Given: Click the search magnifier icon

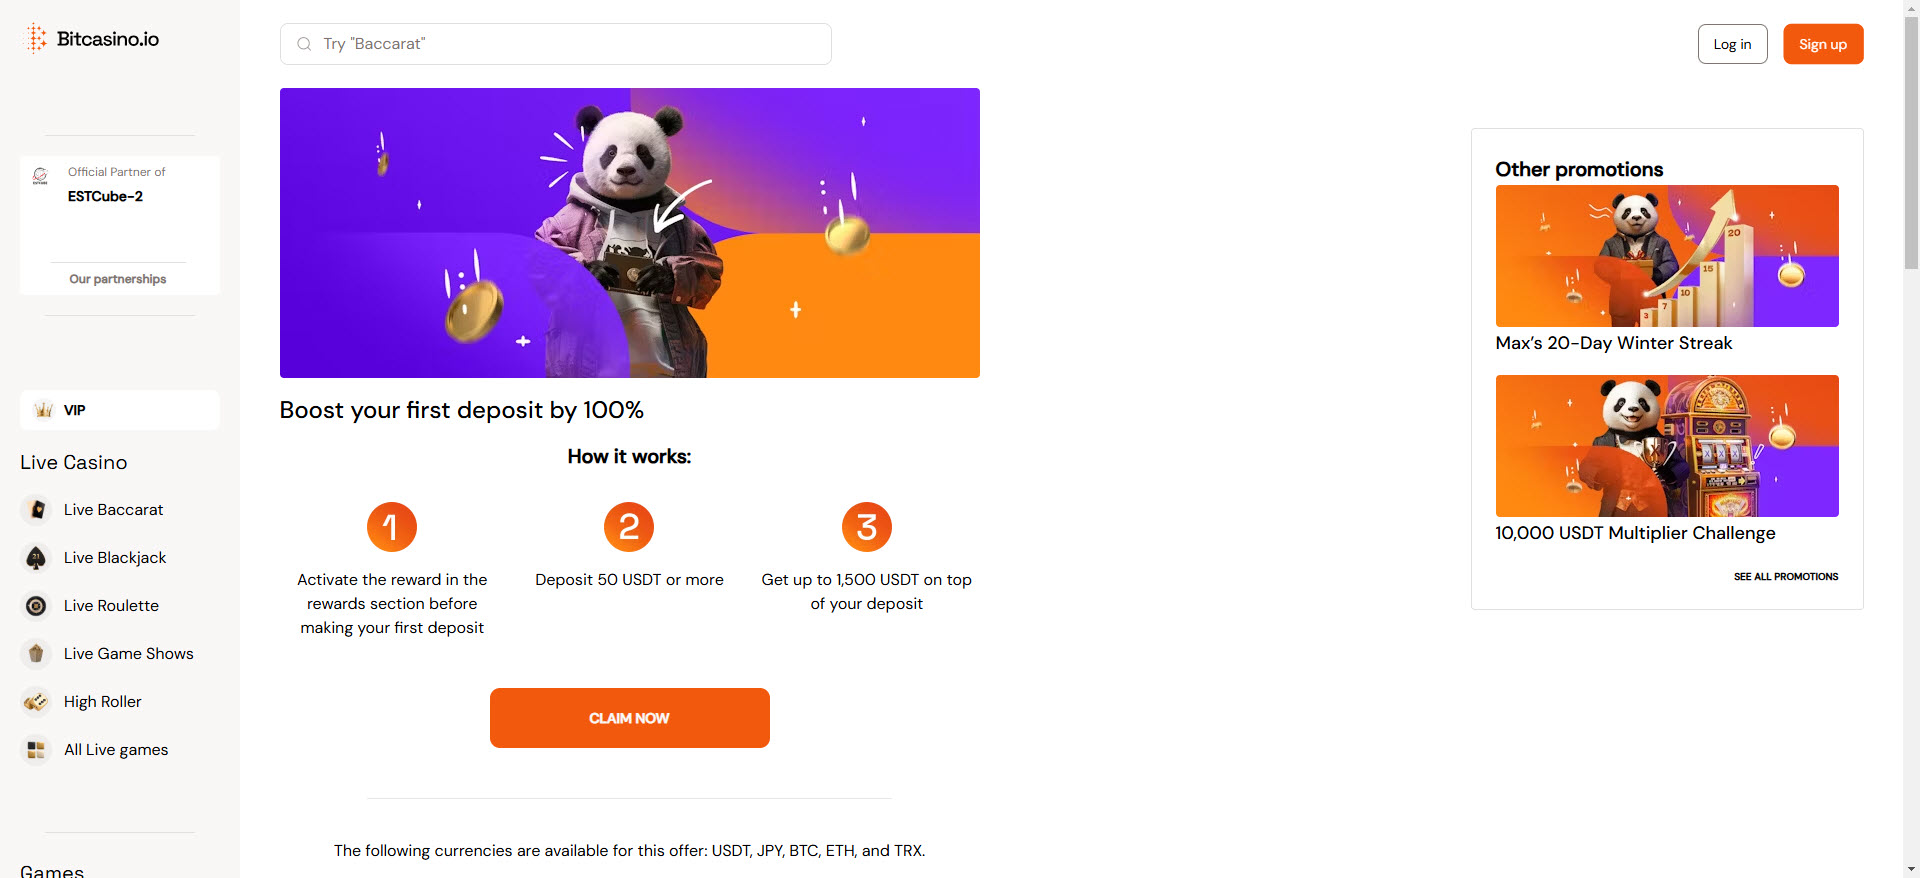Looking at the screenshot, I should [x=304, y=44].
